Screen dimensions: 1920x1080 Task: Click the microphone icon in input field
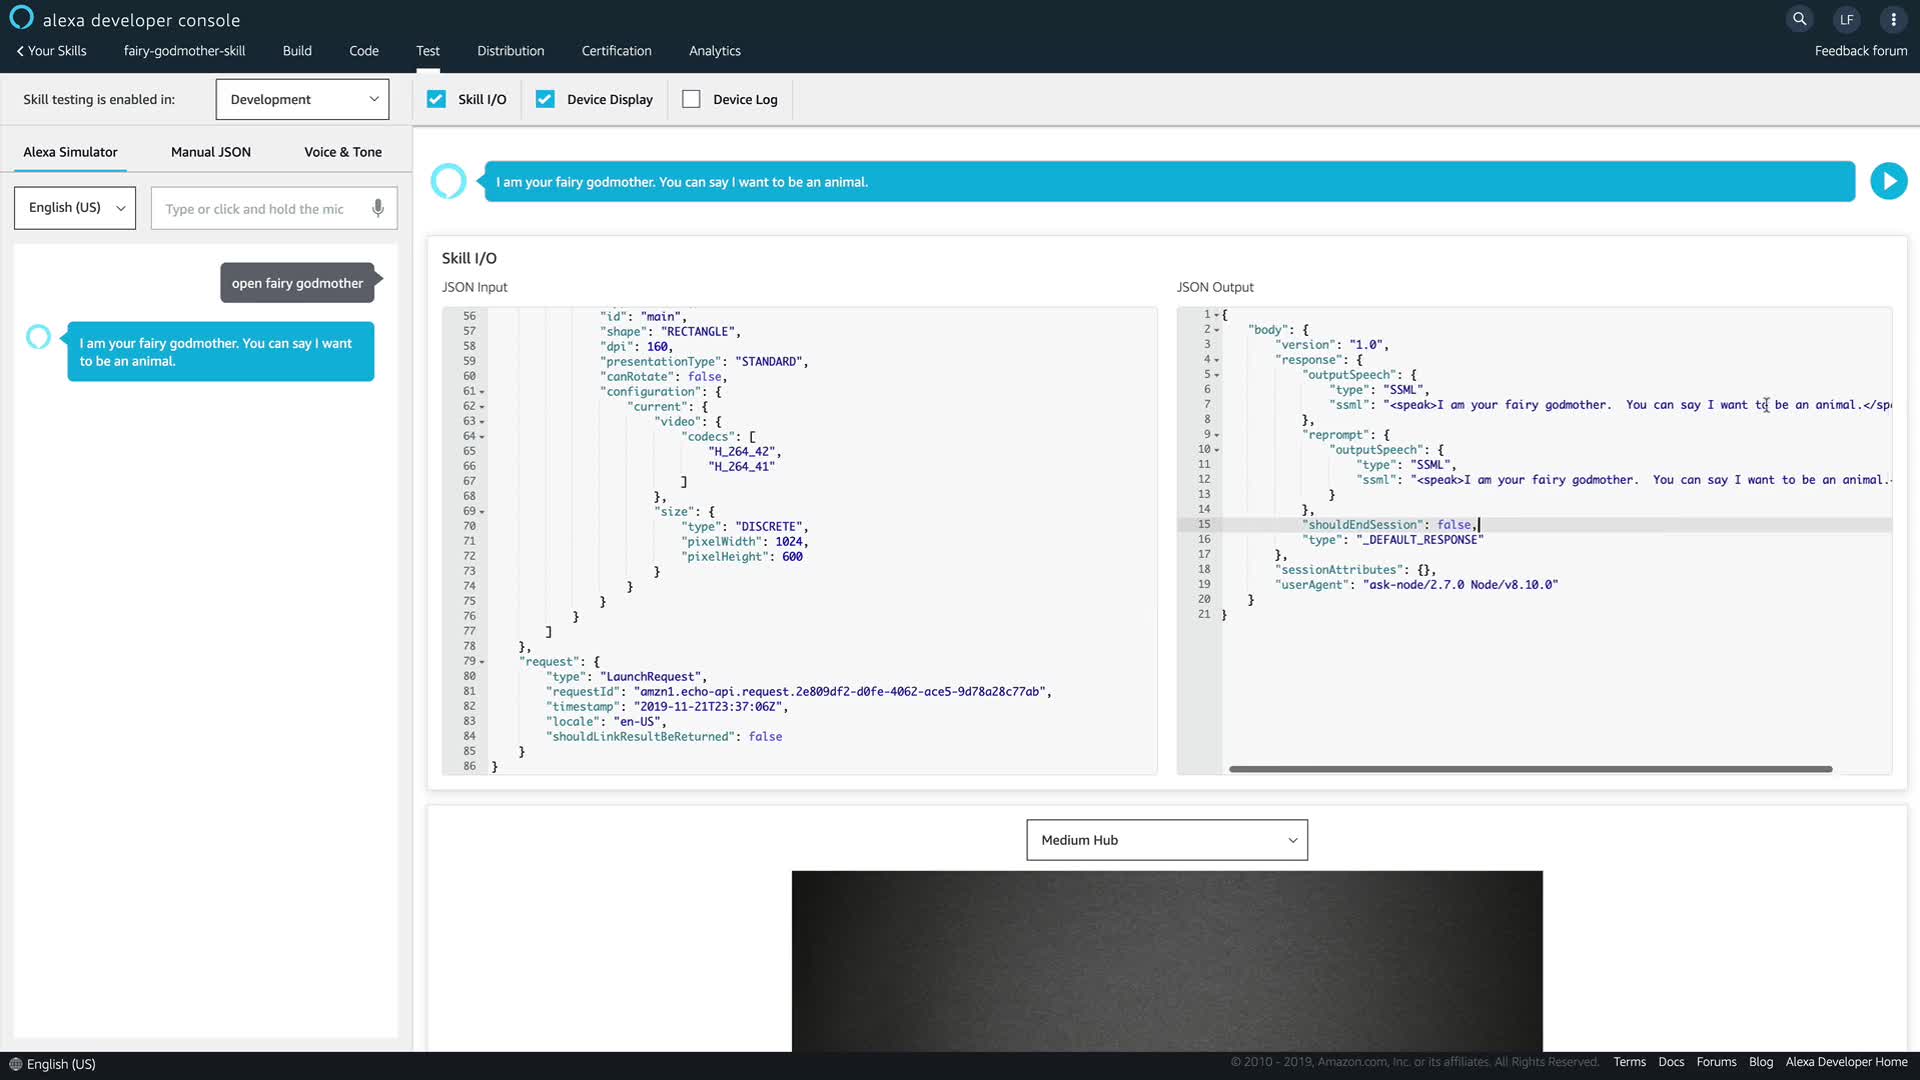pyautogui.click(x=378, y=208)
